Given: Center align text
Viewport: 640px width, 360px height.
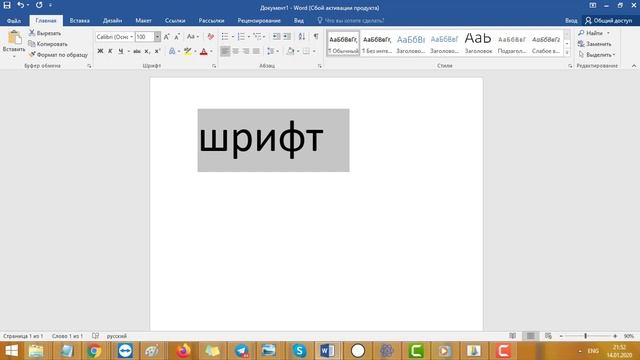Looking at the screenshot, I should (236, 51).
